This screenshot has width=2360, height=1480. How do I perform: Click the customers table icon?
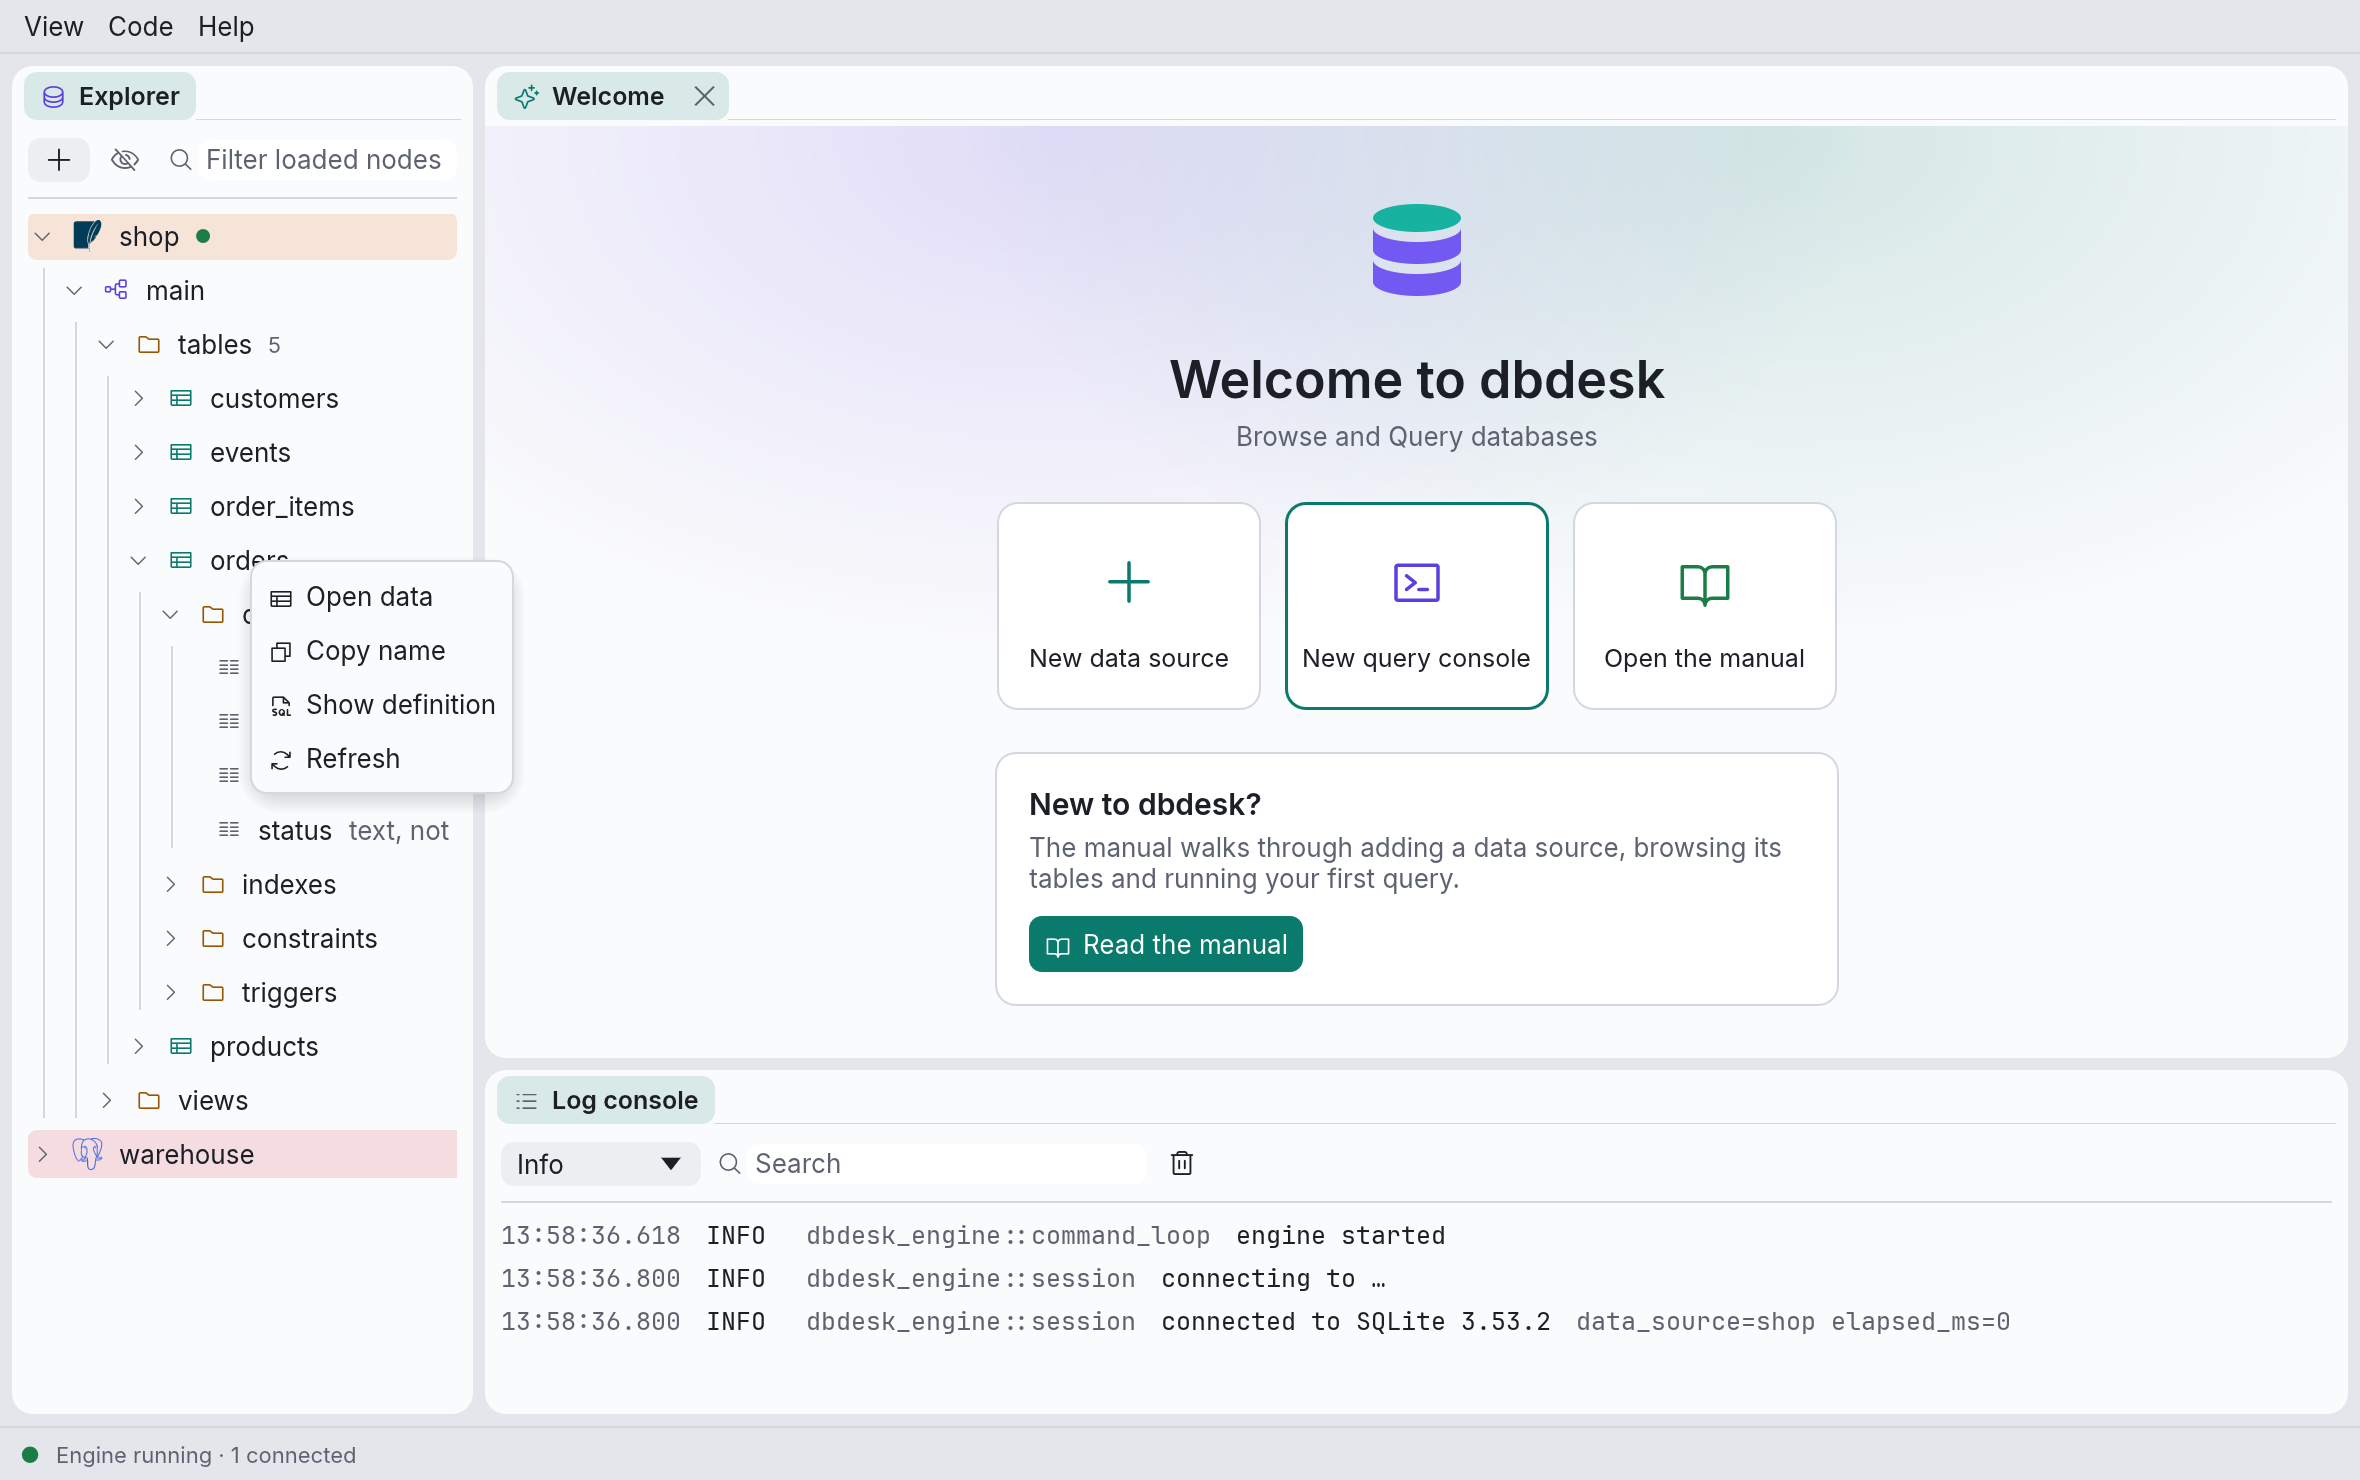[x=181, y=399]
